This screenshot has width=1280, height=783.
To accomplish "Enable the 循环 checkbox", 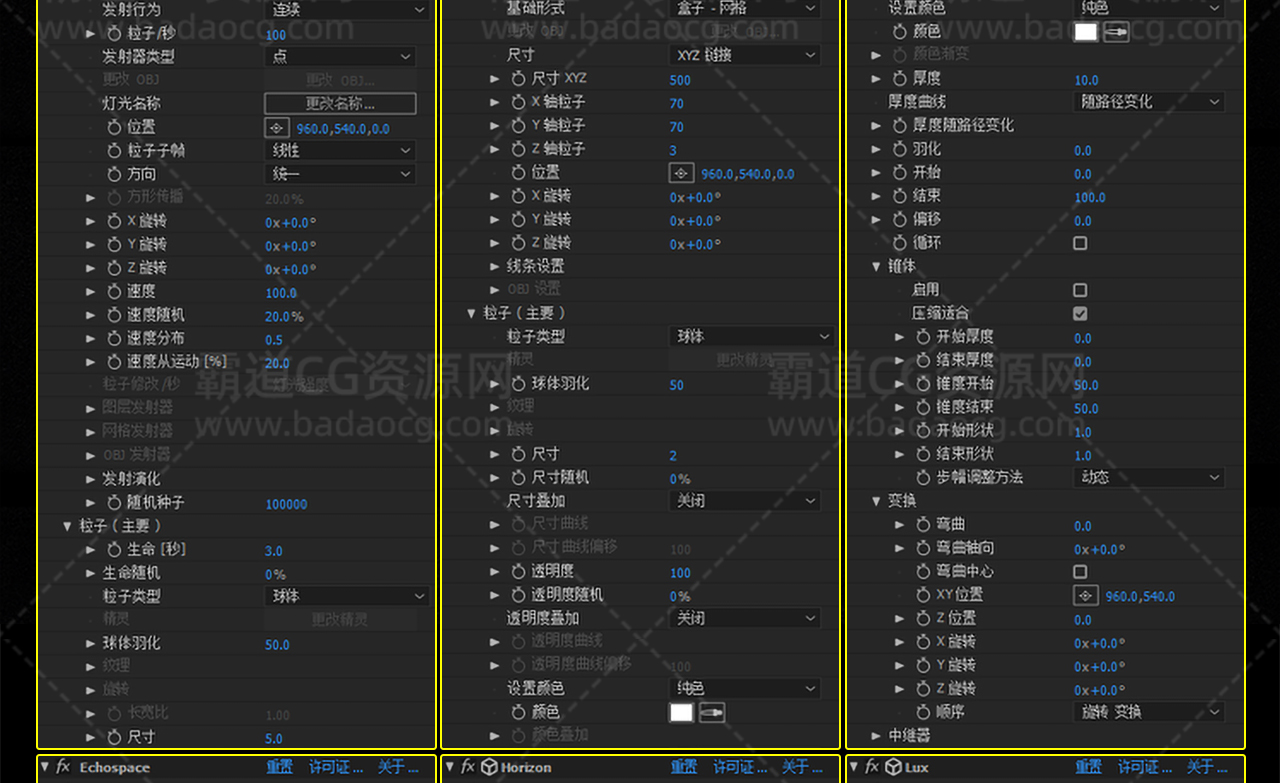I will pos(1080,243).
